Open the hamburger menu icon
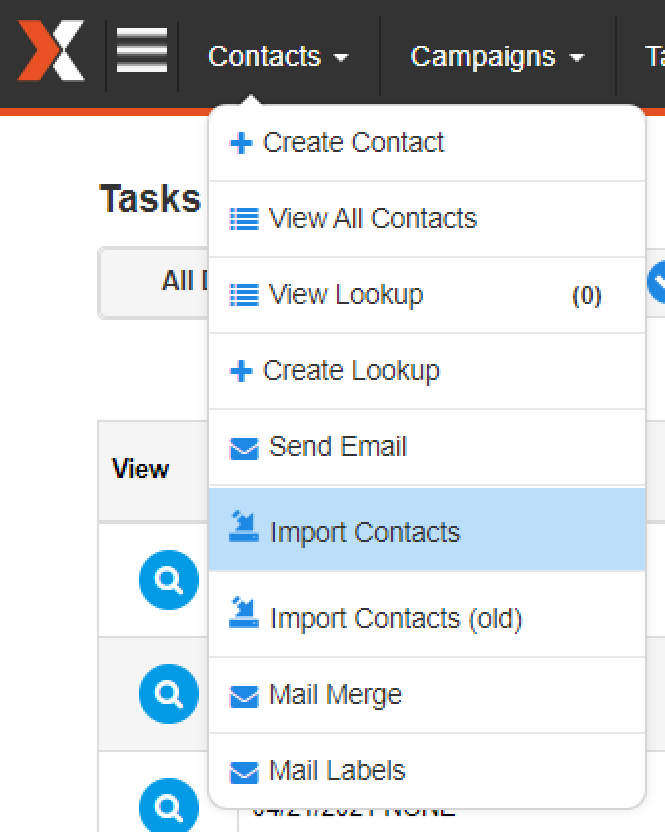 [x=142, y=51]
